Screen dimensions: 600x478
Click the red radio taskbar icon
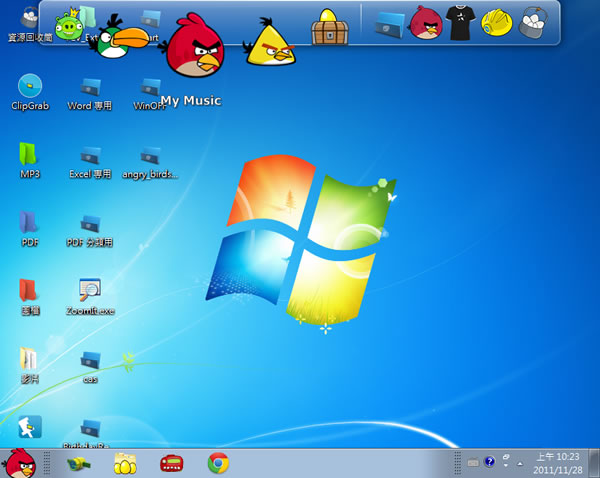[171, 462]
